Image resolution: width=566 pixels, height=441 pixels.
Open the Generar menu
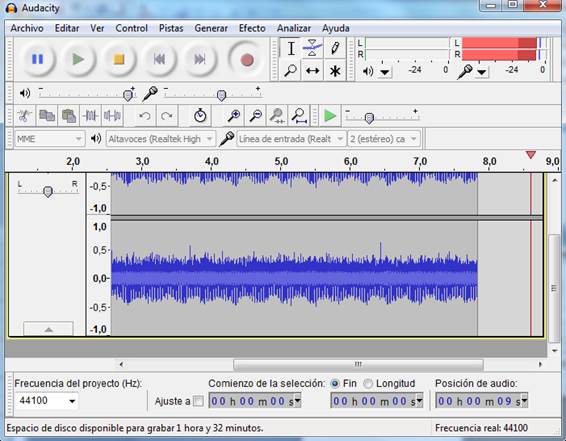click(211, 28)
